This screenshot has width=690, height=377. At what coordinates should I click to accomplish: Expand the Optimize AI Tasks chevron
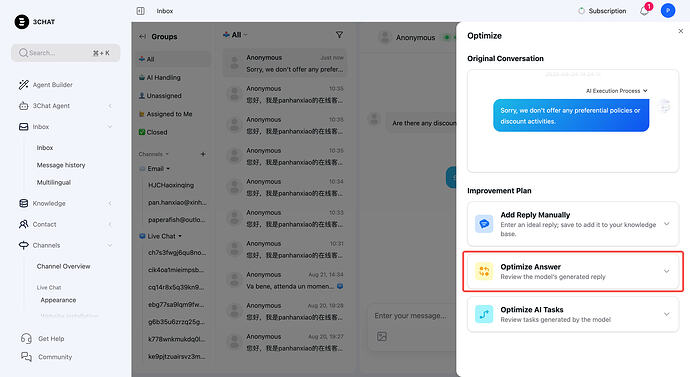(667, 314)
